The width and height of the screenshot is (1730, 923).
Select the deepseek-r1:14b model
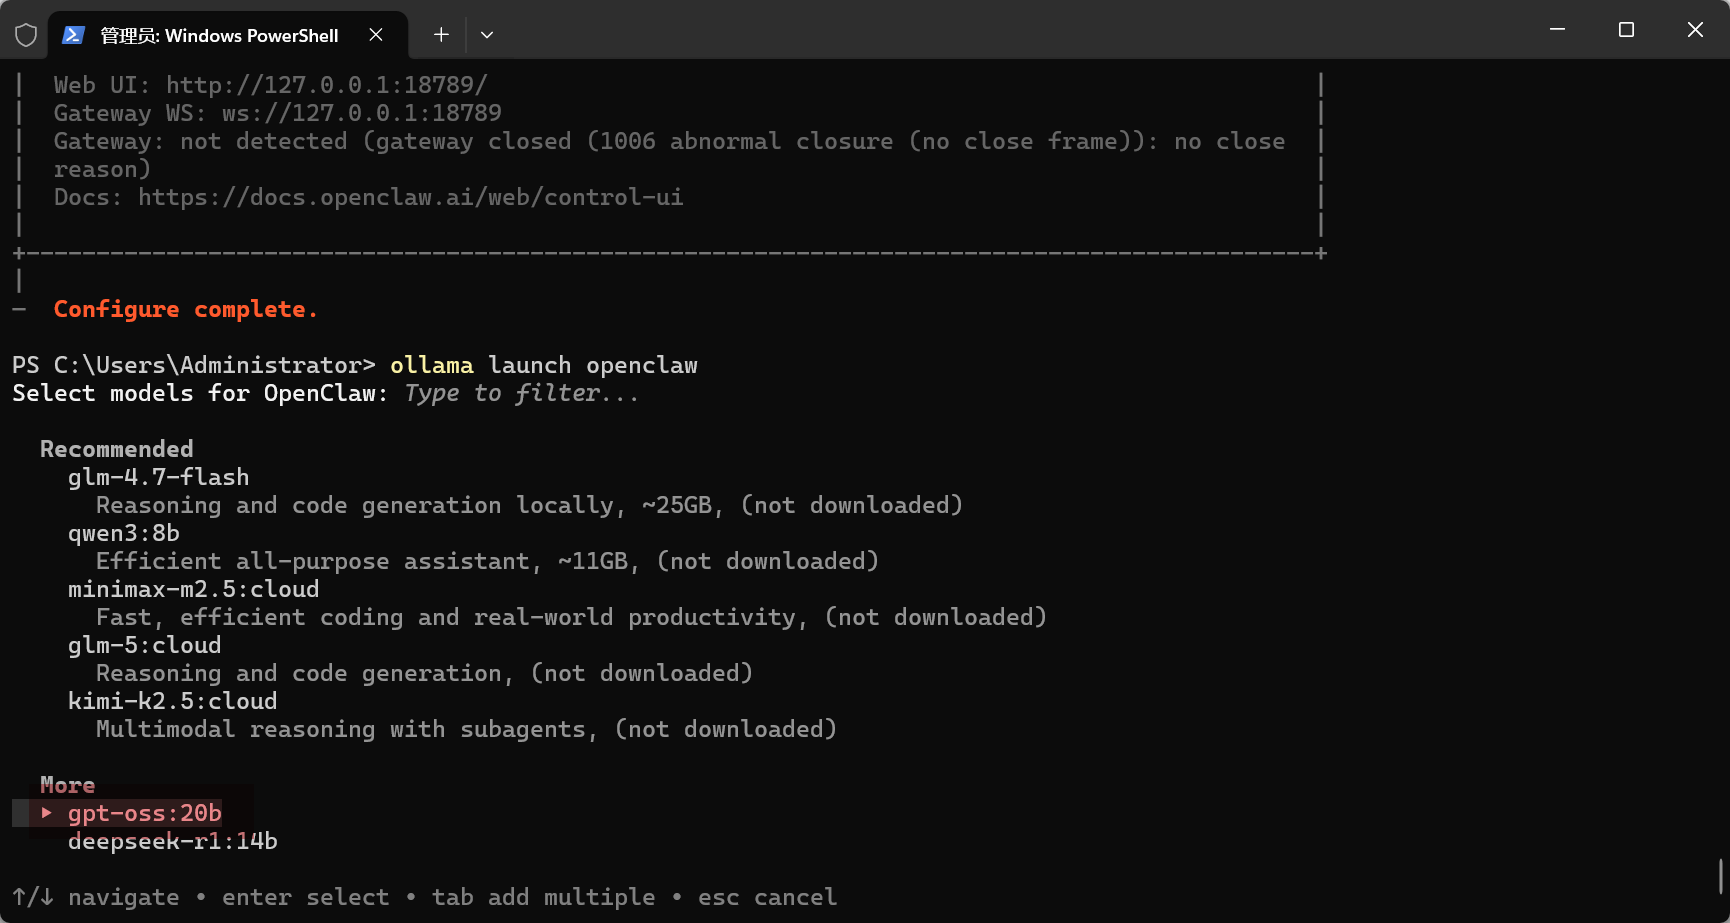pyautogui.click(x=173, y=841)
